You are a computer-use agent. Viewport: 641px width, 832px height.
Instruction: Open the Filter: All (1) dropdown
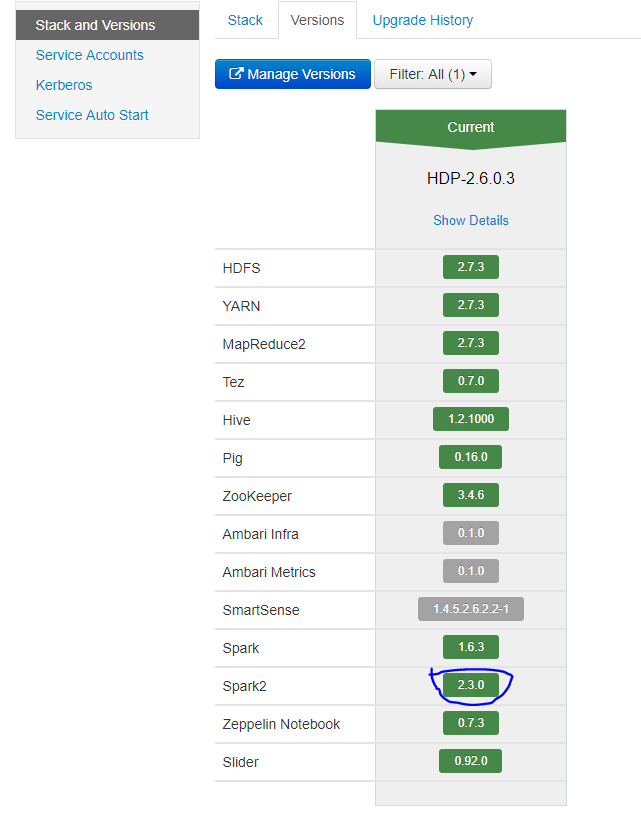[432, 74]
